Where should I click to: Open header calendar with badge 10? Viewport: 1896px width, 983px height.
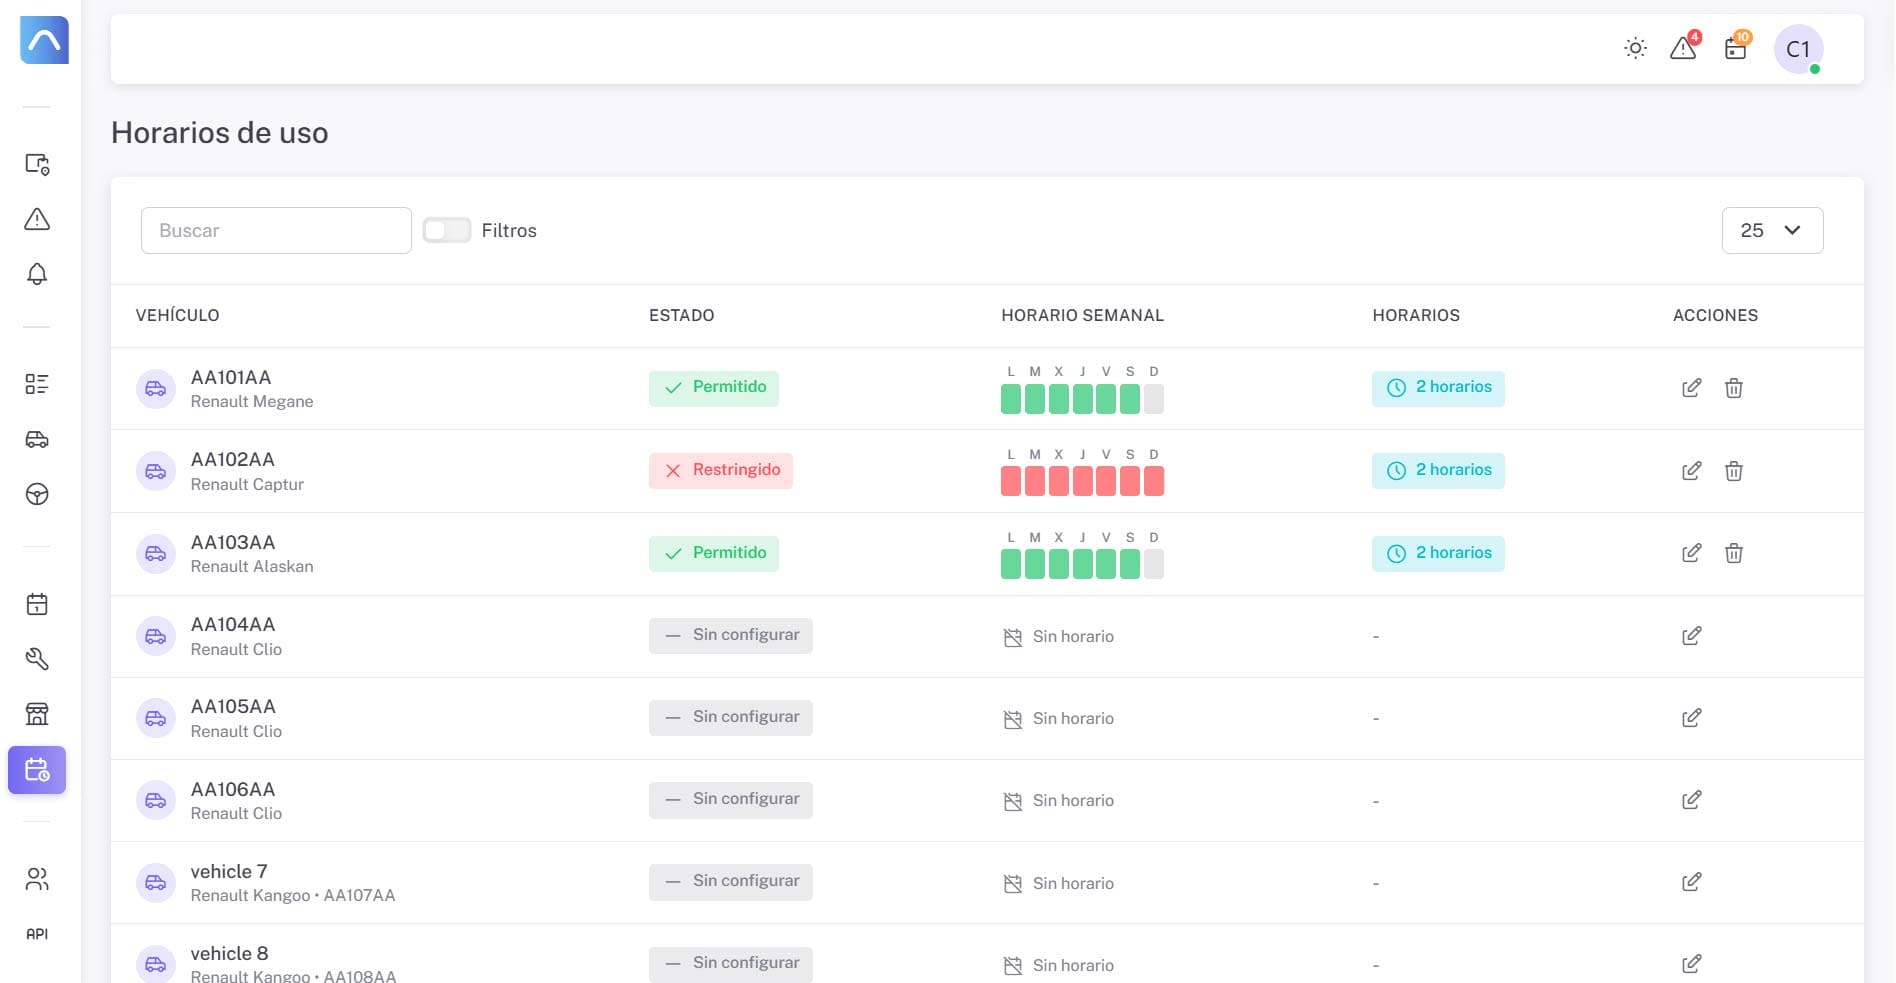[x=1737, y=47]
